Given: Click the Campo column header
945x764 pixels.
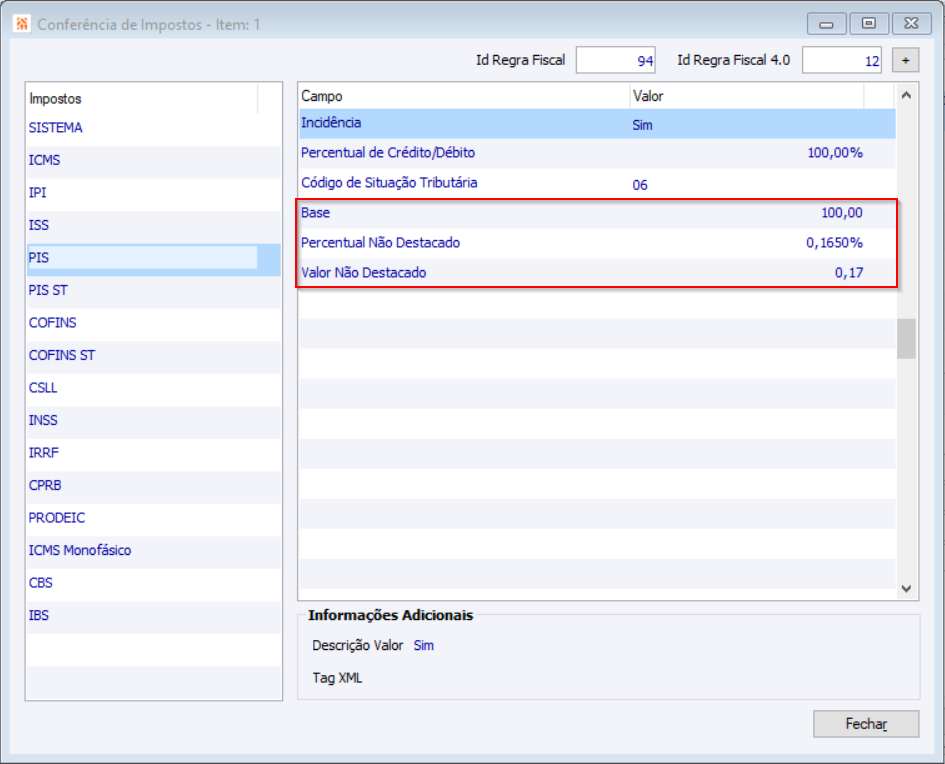Looking at the screenshot, I should pyautogui.click(x=463, y=96).
